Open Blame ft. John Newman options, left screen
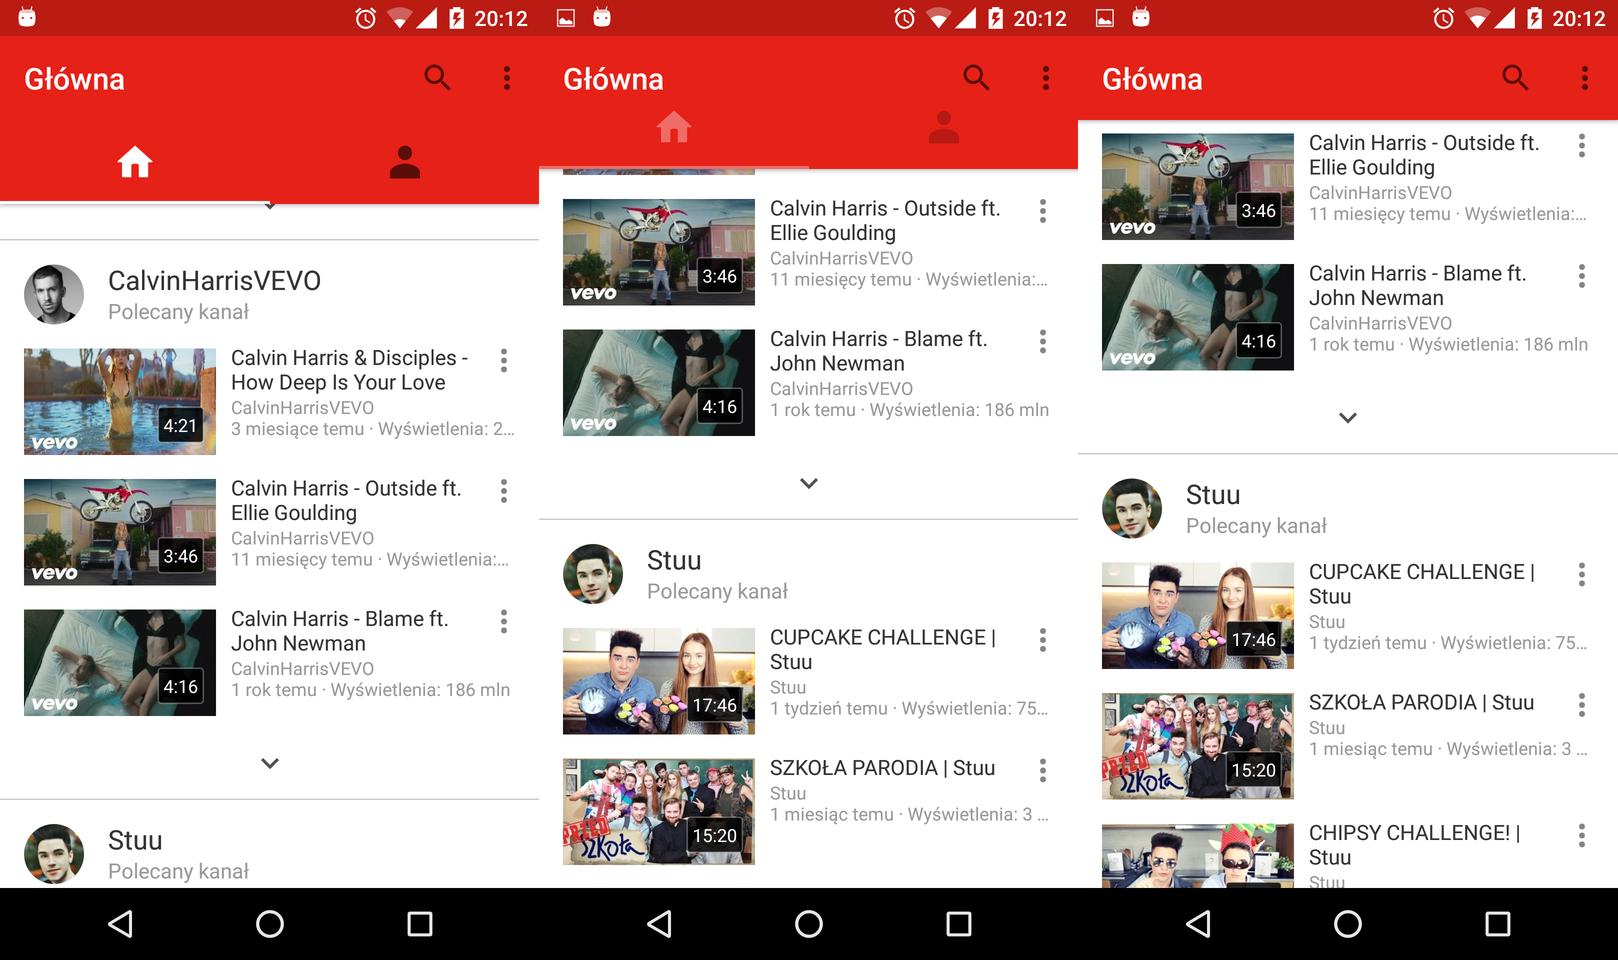 pyautogui.click(x=504, y=621)
